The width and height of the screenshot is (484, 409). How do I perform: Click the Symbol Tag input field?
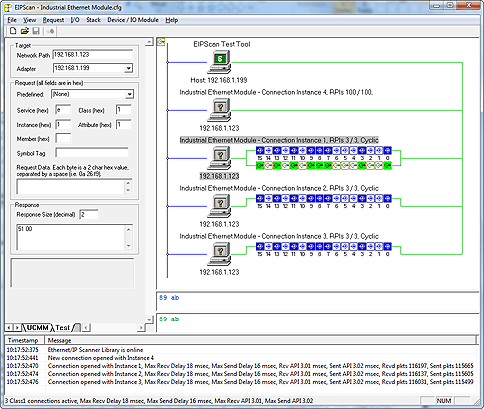[92, 153]
